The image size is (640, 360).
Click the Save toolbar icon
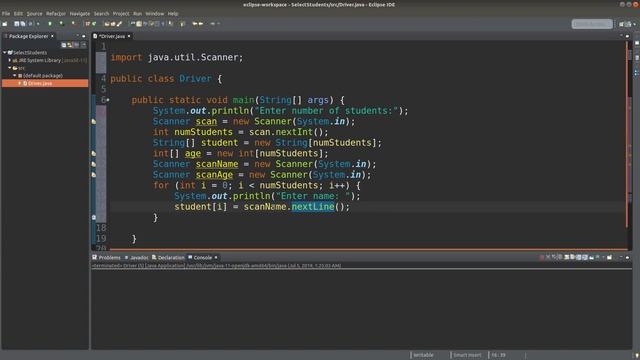pyautogui.click(x=17, y=24)
